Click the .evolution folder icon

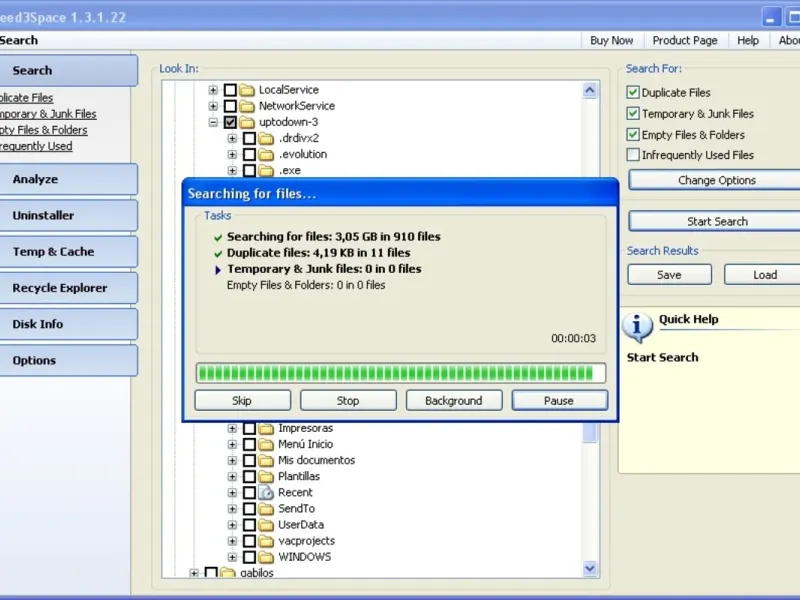pyautogui.click(x=266, y=154)
